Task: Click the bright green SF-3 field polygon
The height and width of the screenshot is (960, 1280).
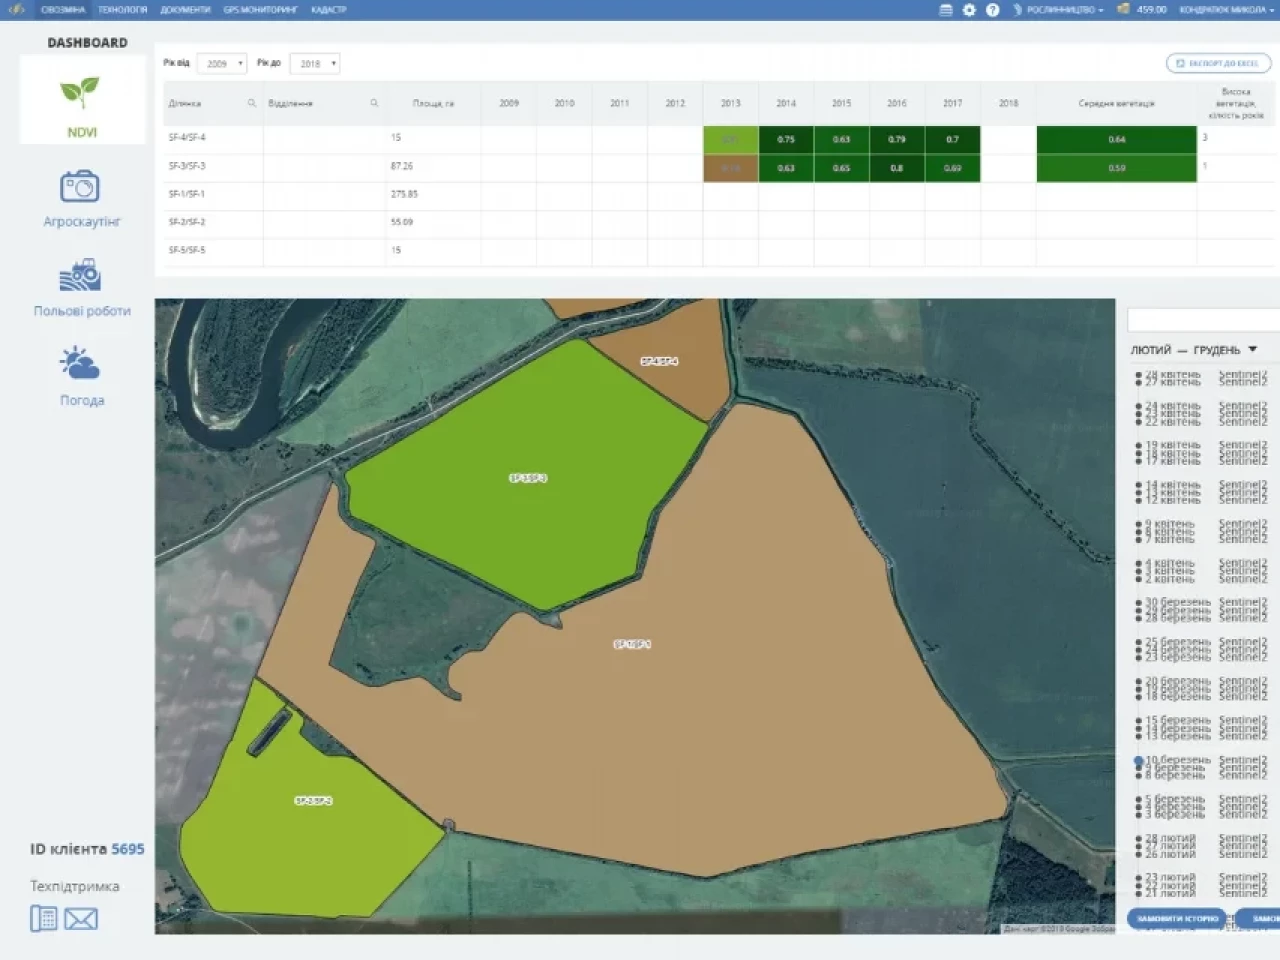Action: coord(527,480)
